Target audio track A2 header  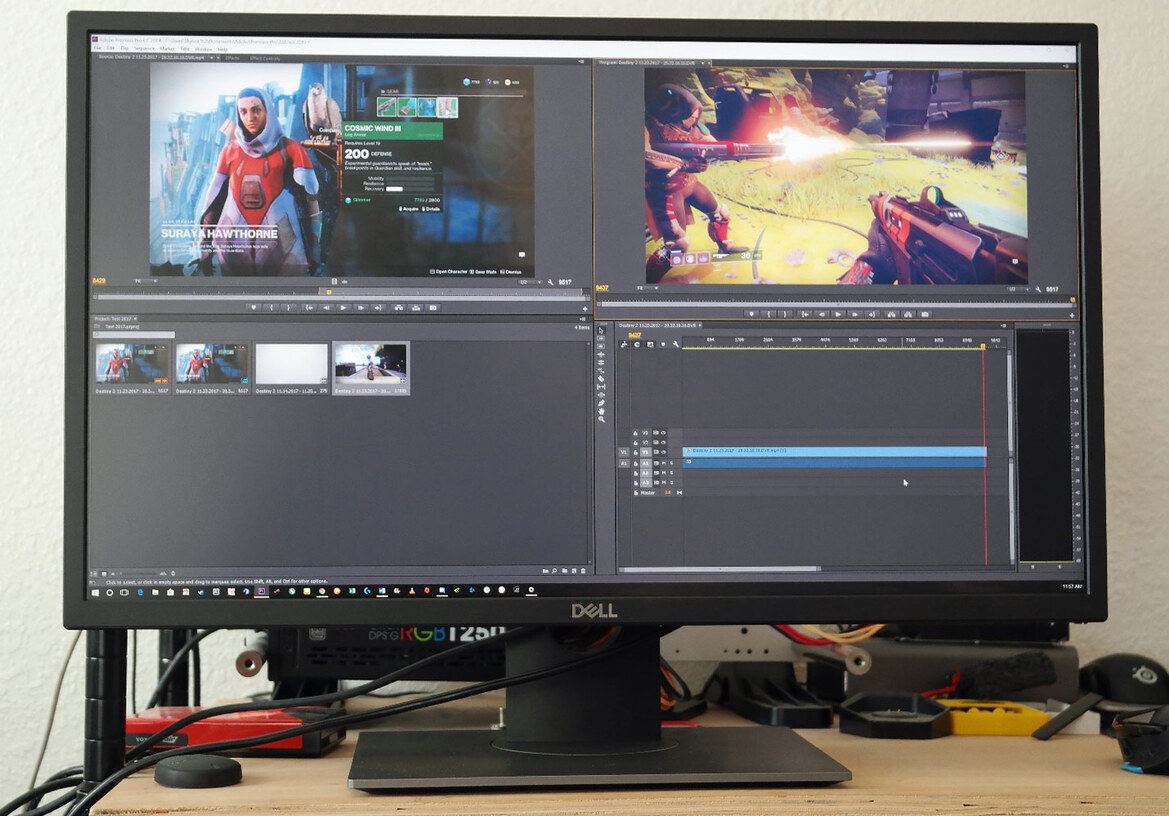tap(646, 473)
